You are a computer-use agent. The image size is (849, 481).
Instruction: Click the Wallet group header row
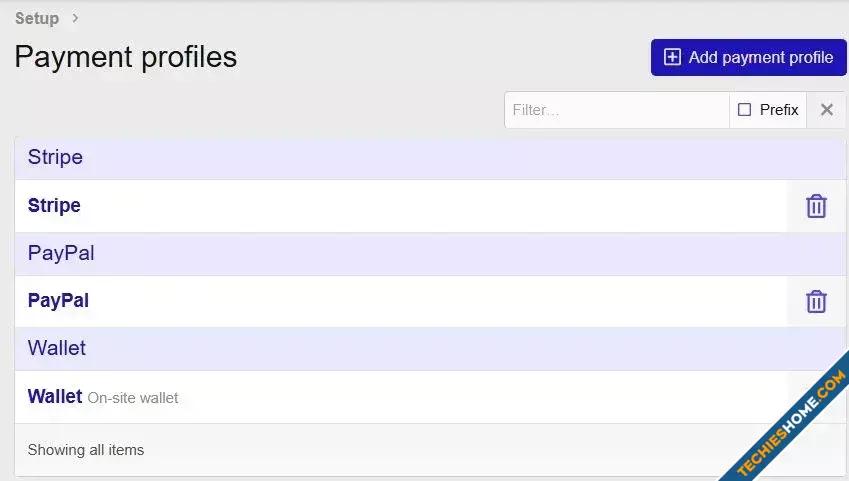pos(430,348)
